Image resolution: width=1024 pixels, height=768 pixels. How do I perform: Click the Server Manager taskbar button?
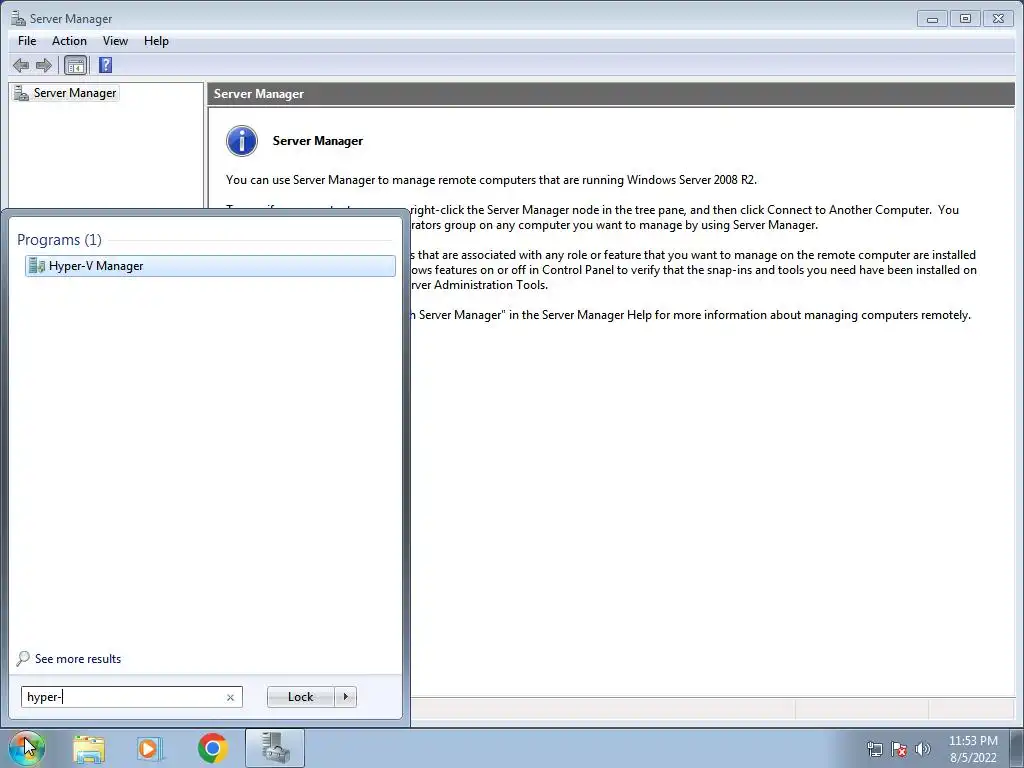pyautogui.click(x=275, y=748)
